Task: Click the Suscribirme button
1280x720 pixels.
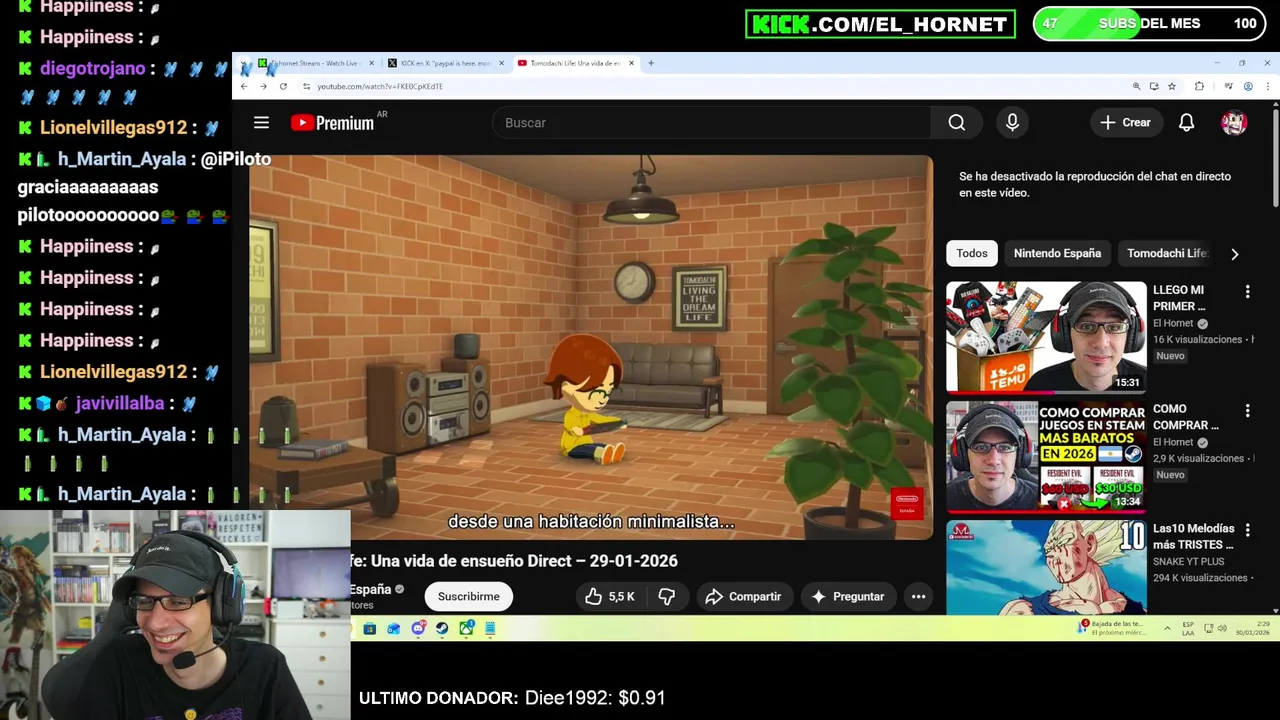Action: click(x=468, y=596)
